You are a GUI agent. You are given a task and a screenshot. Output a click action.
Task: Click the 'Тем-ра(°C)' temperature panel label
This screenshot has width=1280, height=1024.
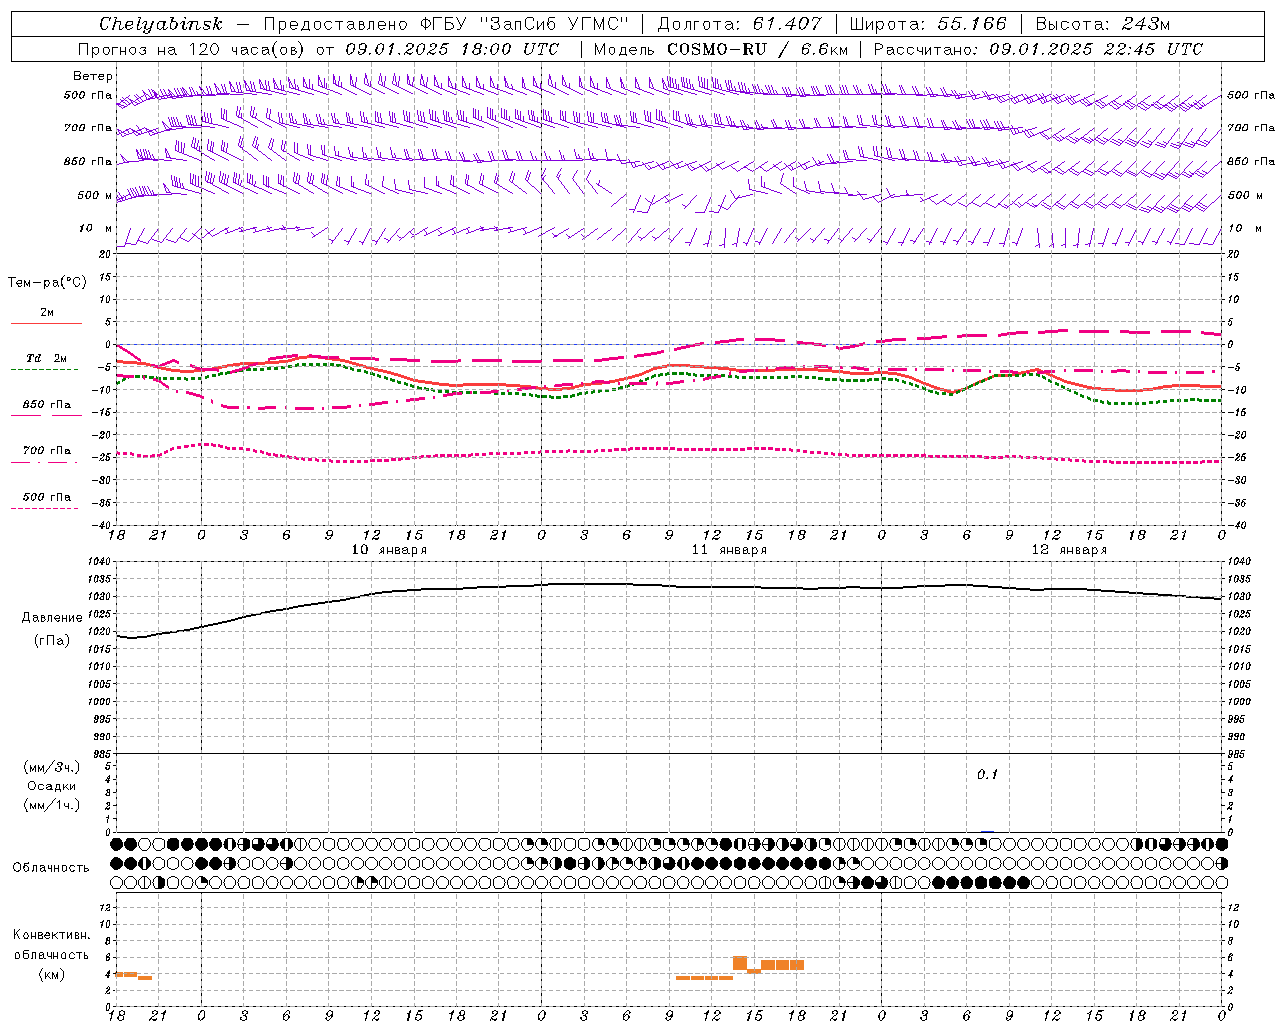pyautogui.click(x=47, y=282)
